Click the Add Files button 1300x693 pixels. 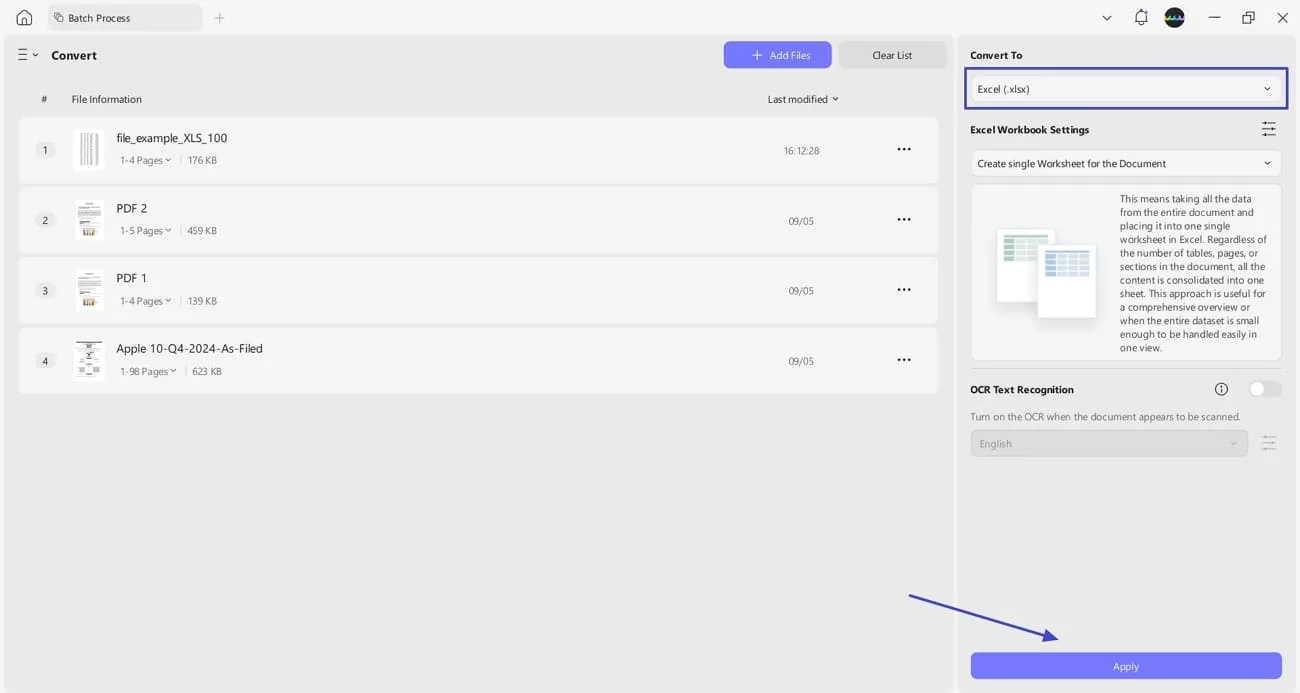tap(777, 55)
